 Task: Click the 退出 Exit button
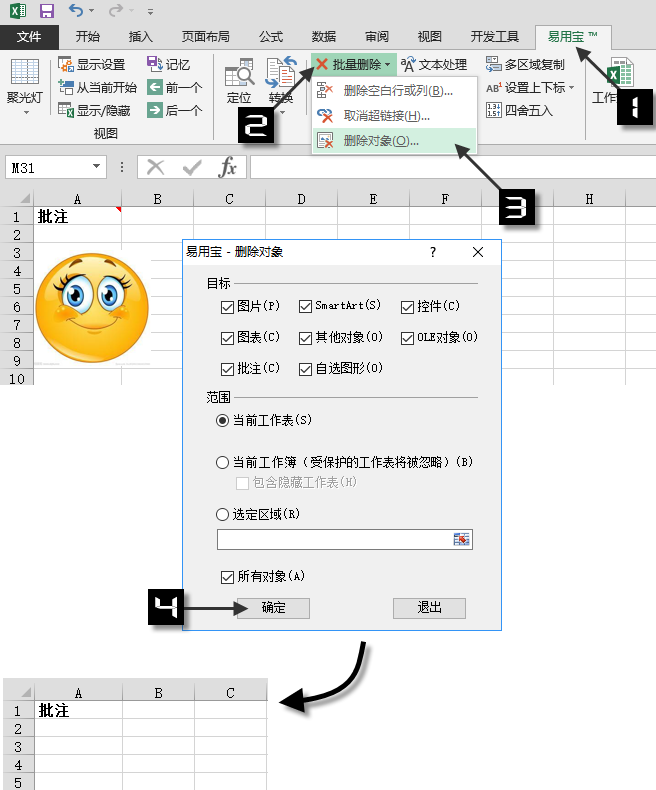pos(429,608)
